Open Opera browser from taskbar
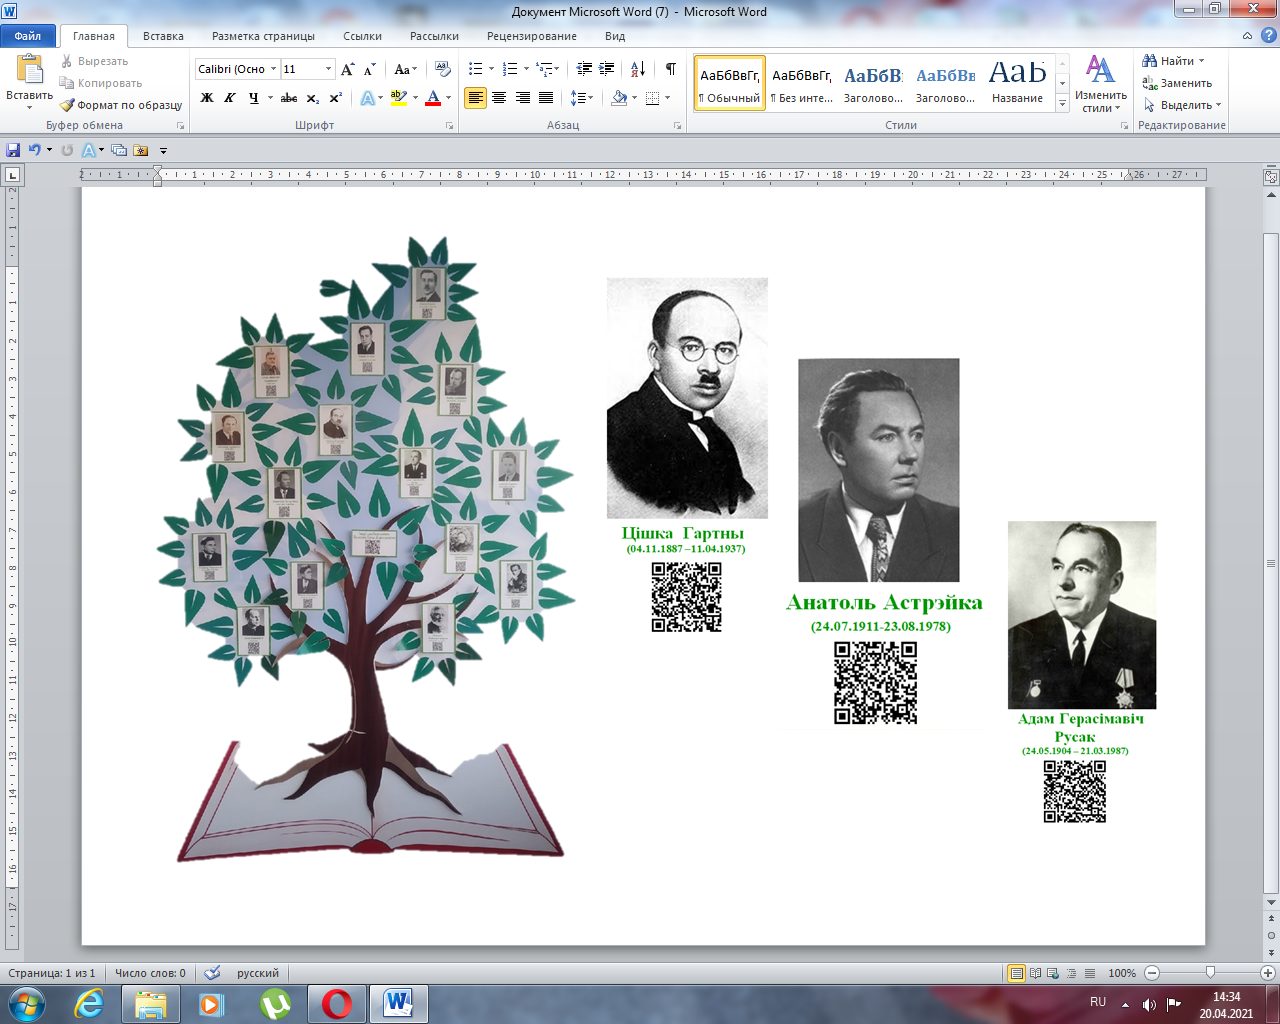 [x=337, y=1003]
